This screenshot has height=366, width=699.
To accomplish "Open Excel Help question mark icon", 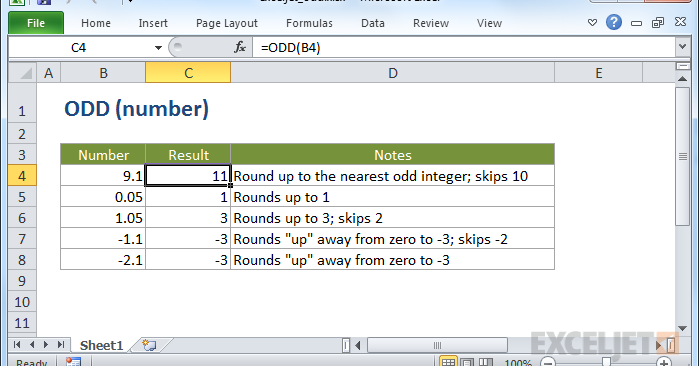I will pos(614,22).
